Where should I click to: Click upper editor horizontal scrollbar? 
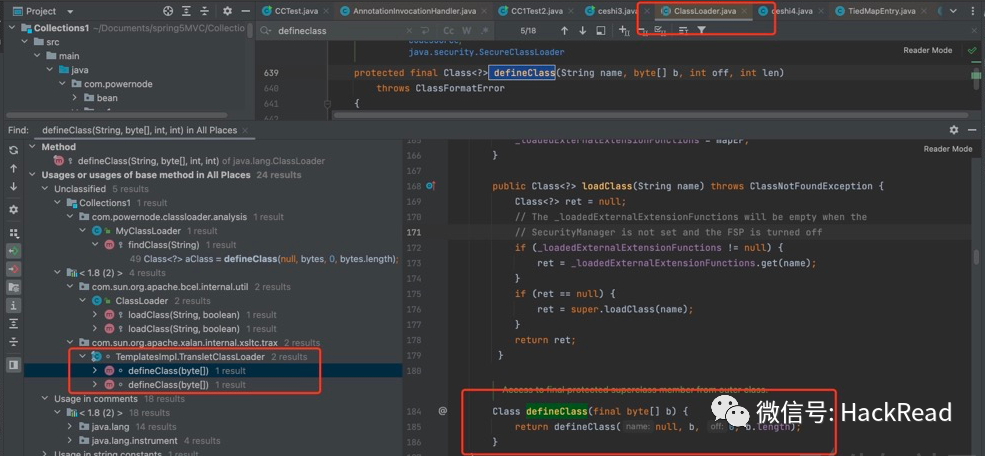coord(650,115)
